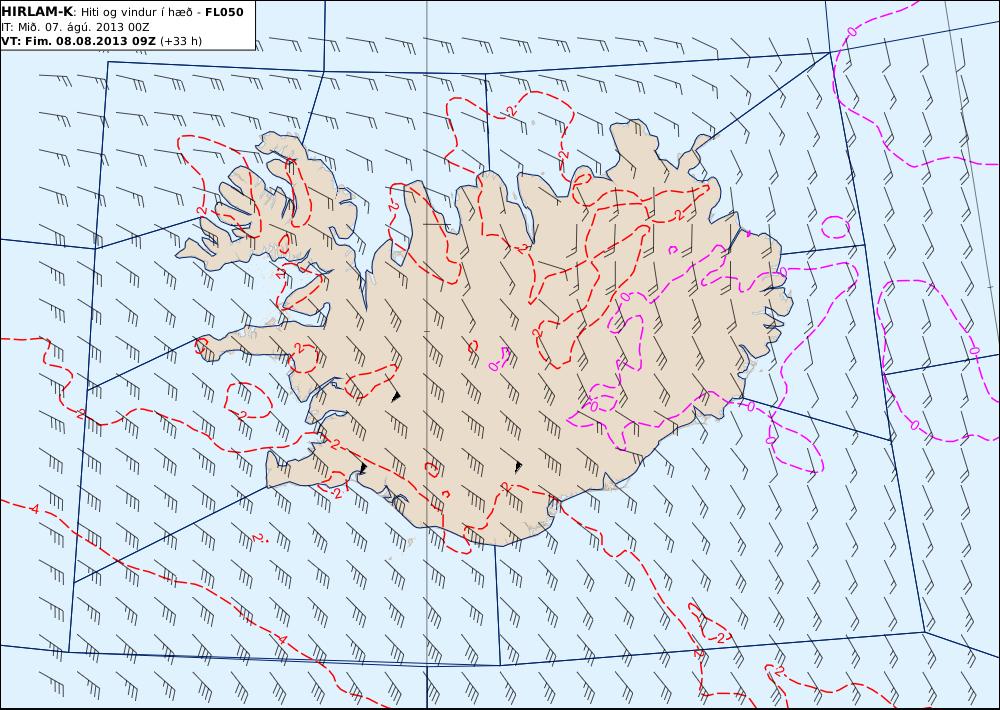Select the HIRLAM-K model title
The width and height of the screenshot is (1000, 710).
click(37, 11)
